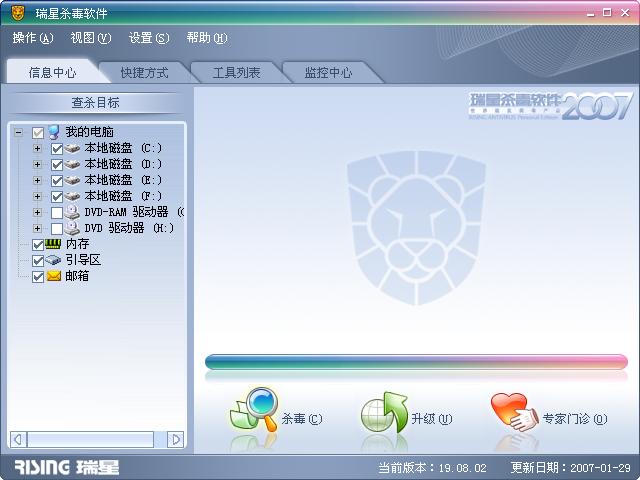
Task: Expand the 本地磁盘 (C:) node
Action: click(37, 148)
